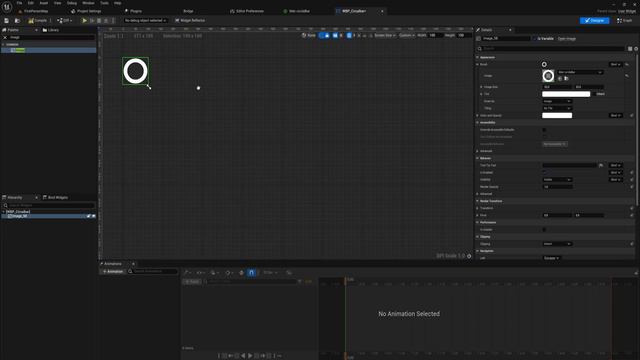
Task: Click the brush image thumbnail
Action: coord(548,76)
